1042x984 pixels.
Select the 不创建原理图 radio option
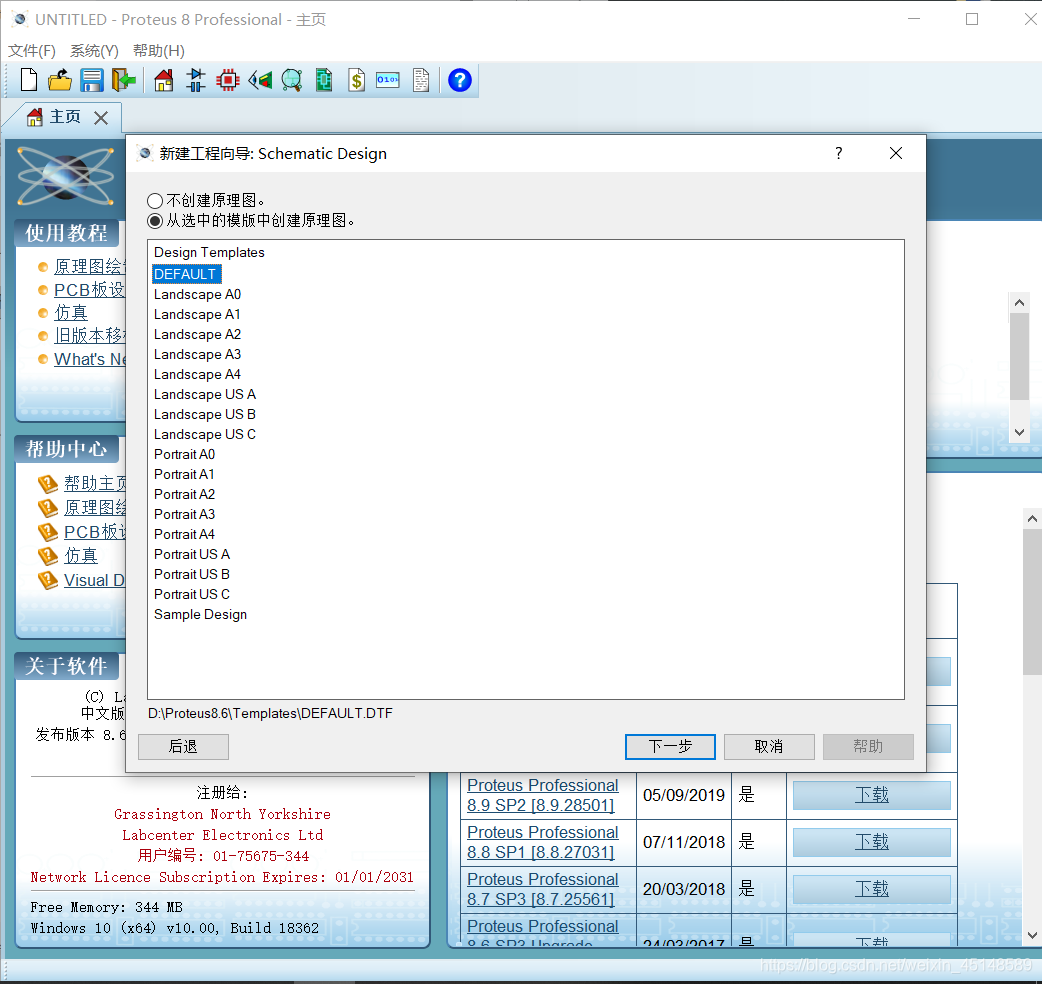155,201
